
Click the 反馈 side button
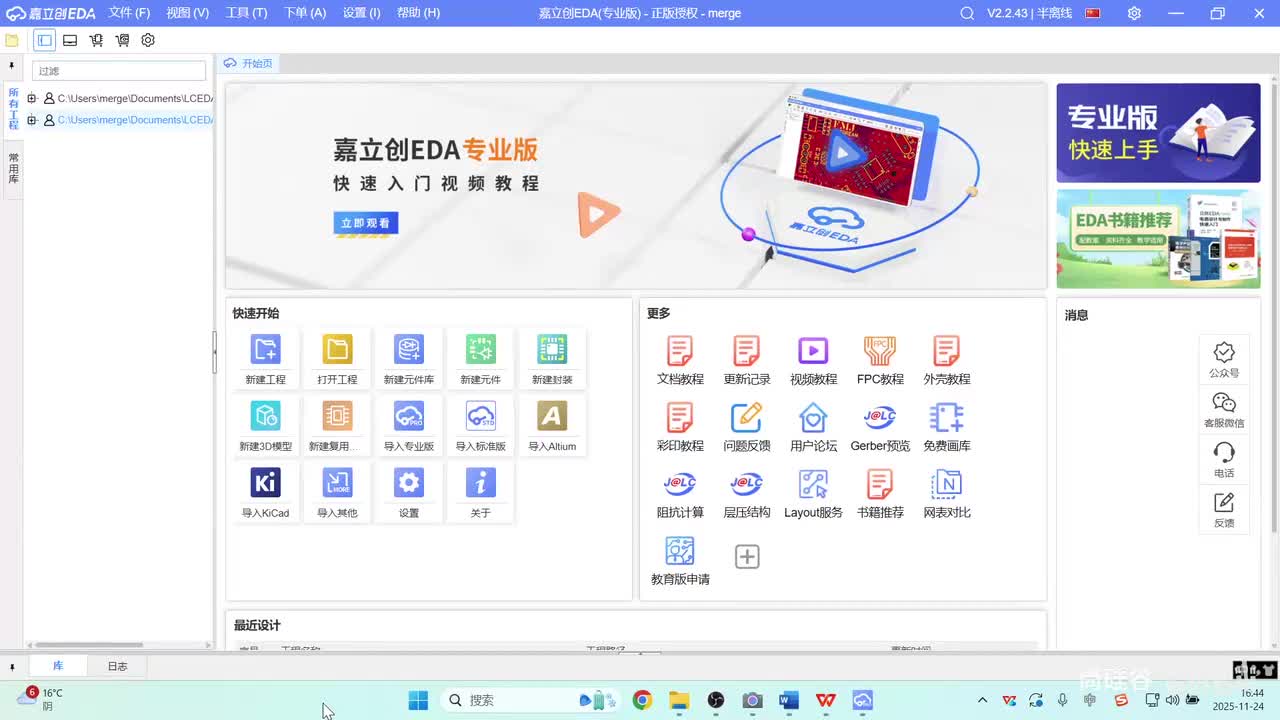(x=1224, y=509)
